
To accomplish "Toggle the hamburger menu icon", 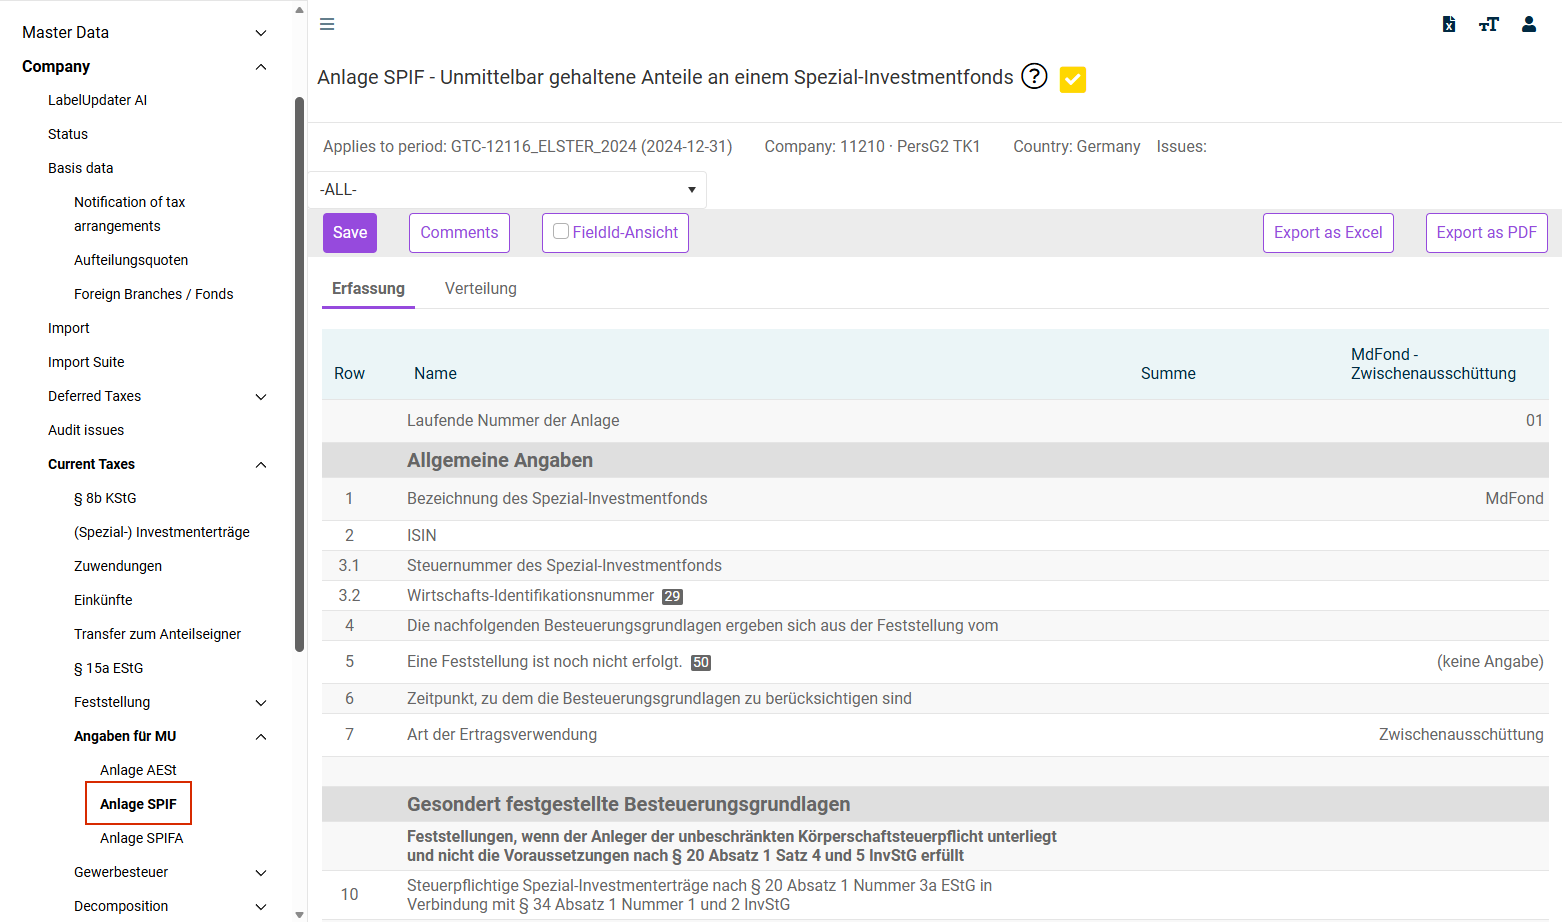I will pyautogui.click(x=327, y=24).
